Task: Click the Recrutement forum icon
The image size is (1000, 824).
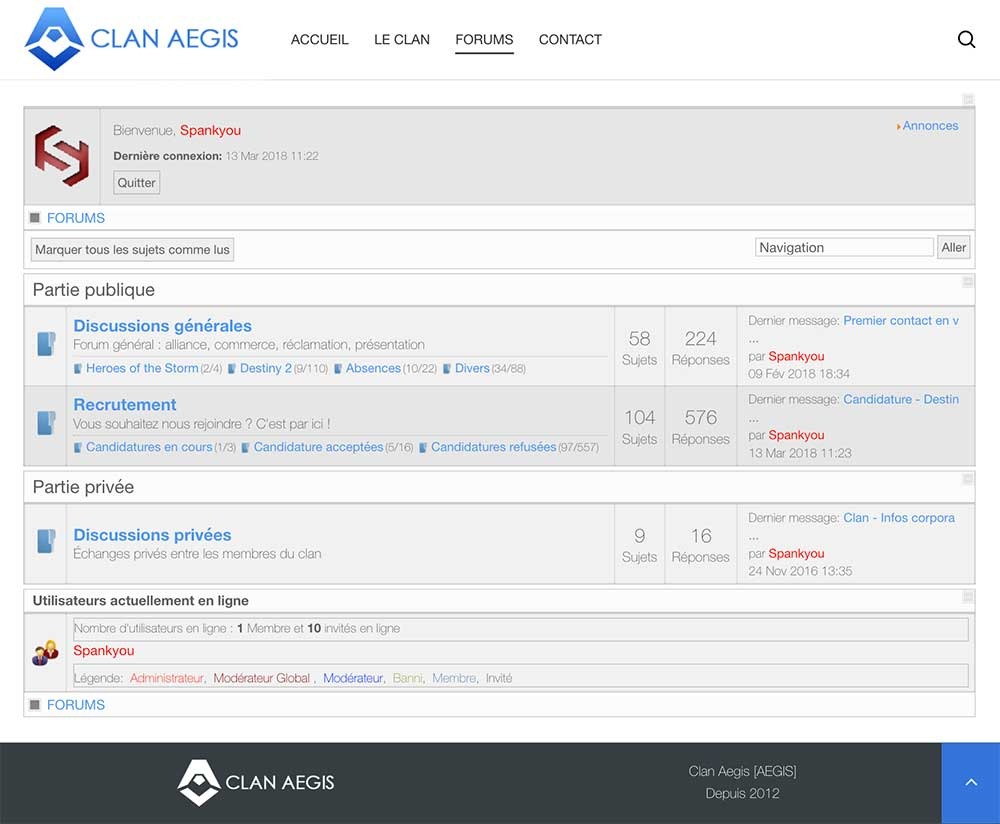Action: [45, 422]
